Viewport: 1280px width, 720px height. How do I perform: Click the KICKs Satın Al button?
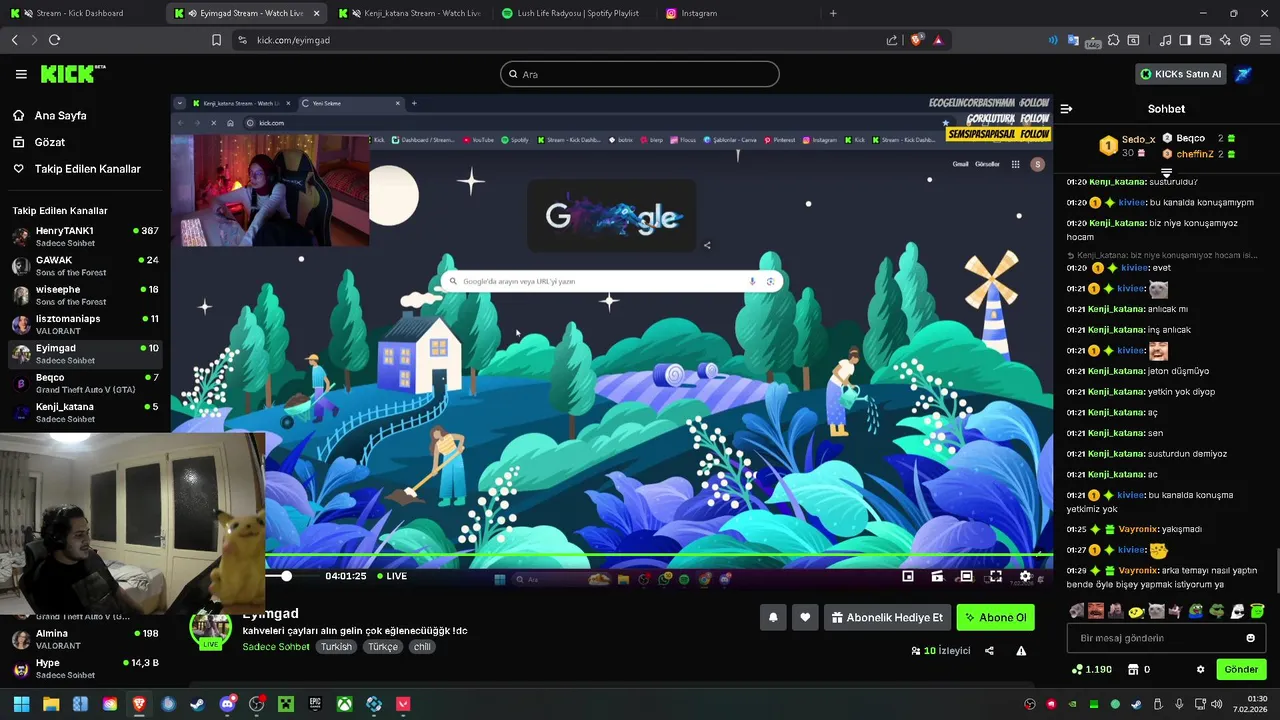click(x=1181, y=74)
